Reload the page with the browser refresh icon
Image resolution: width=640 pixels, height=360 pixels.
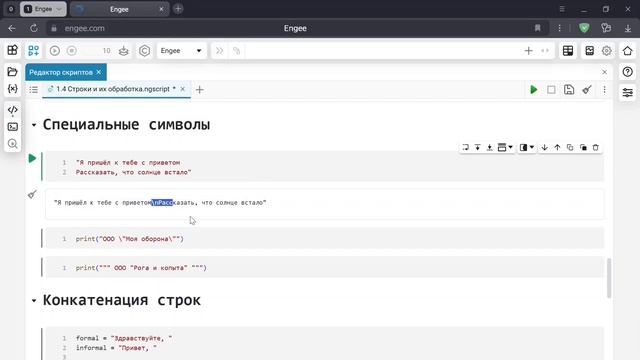tap(34, 28)
